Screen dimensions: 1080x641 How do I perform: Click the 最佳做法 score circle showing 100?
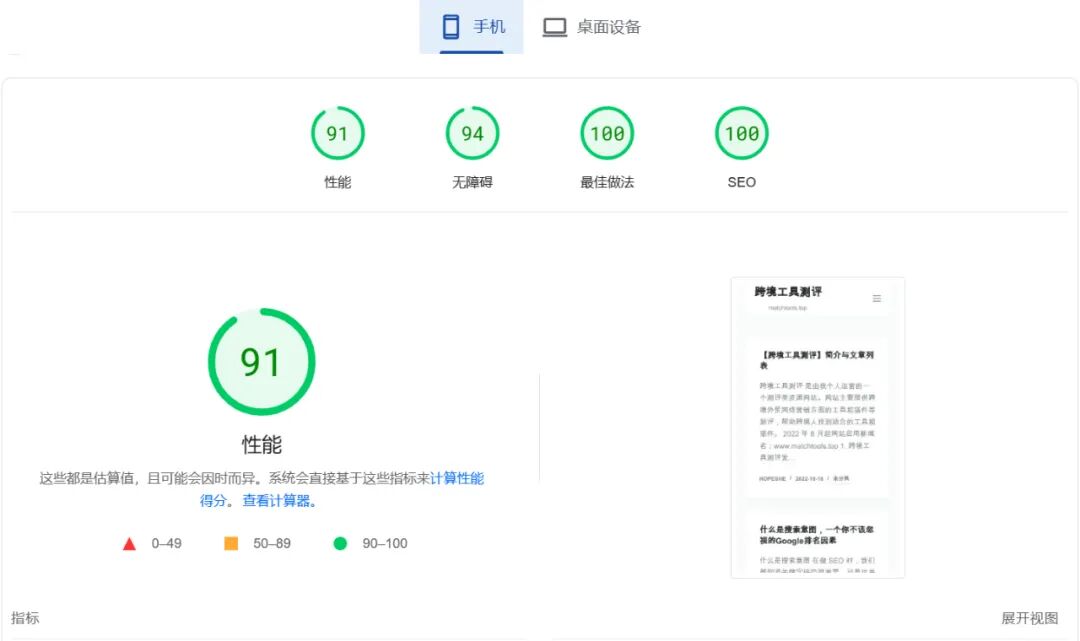click(x=606, y=133)
